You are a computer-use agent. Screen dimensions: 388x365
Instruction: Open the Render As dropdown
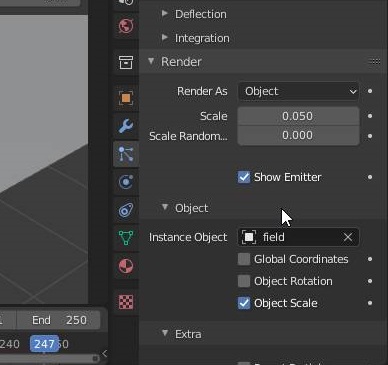299,91
